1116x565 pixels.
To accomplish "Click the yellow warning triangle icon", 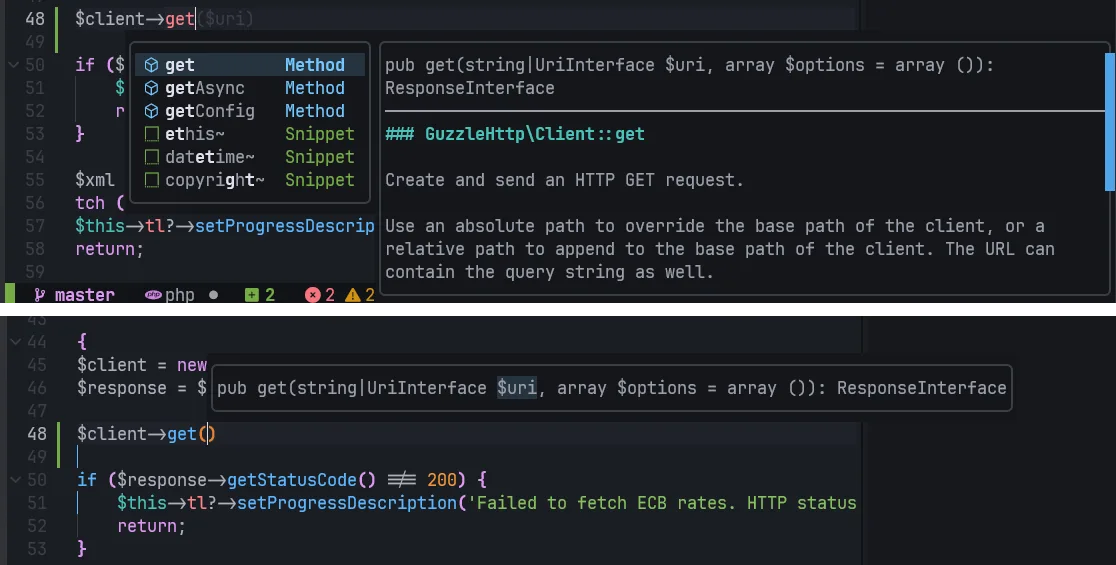I will 352,295.
